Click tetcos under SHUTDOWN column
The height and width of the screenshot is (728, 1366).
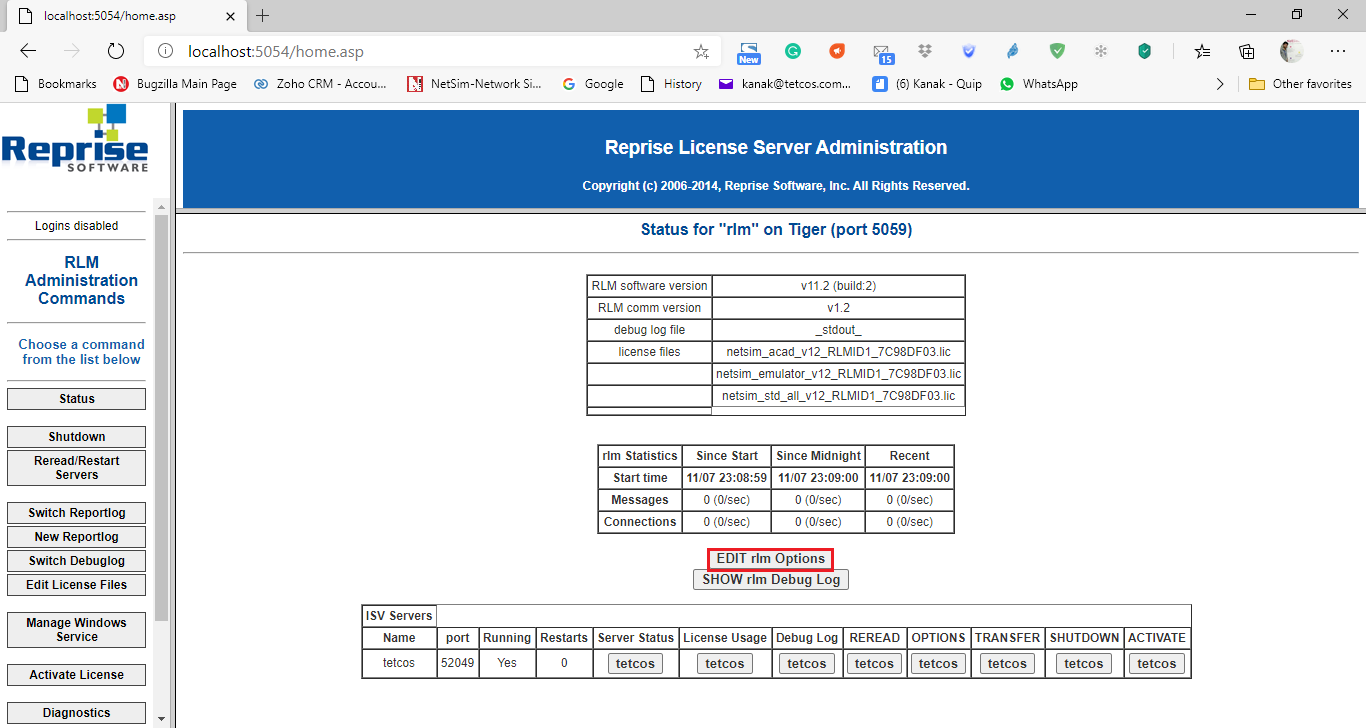coord(1084,664)
